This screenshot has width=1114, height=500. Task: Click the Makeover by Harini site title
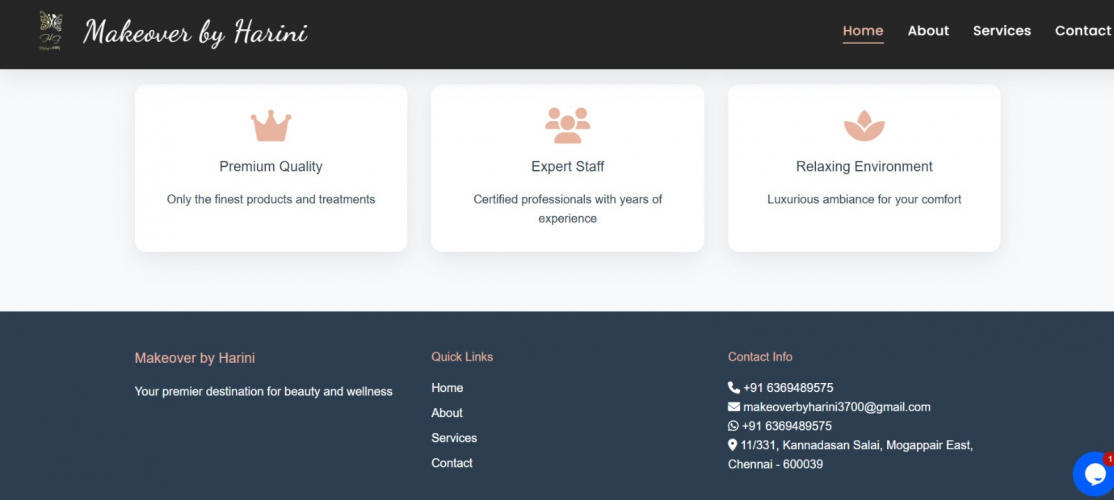[x=195, y=32]
